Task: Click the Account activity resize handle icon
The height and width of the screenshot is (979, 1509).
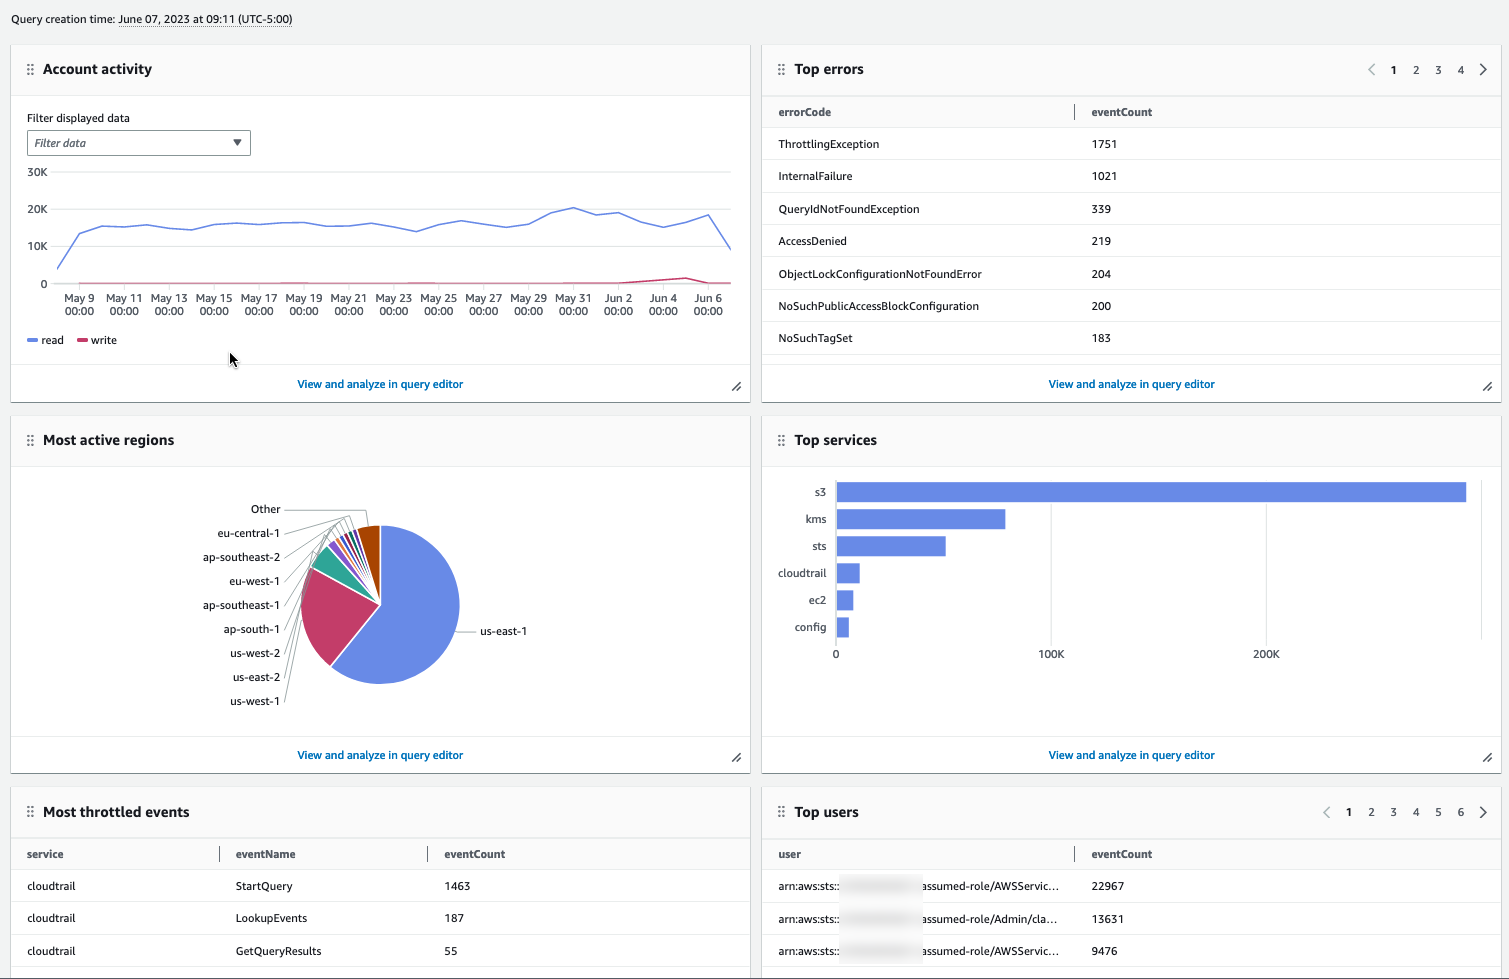Action: click(x=736, y=385)
